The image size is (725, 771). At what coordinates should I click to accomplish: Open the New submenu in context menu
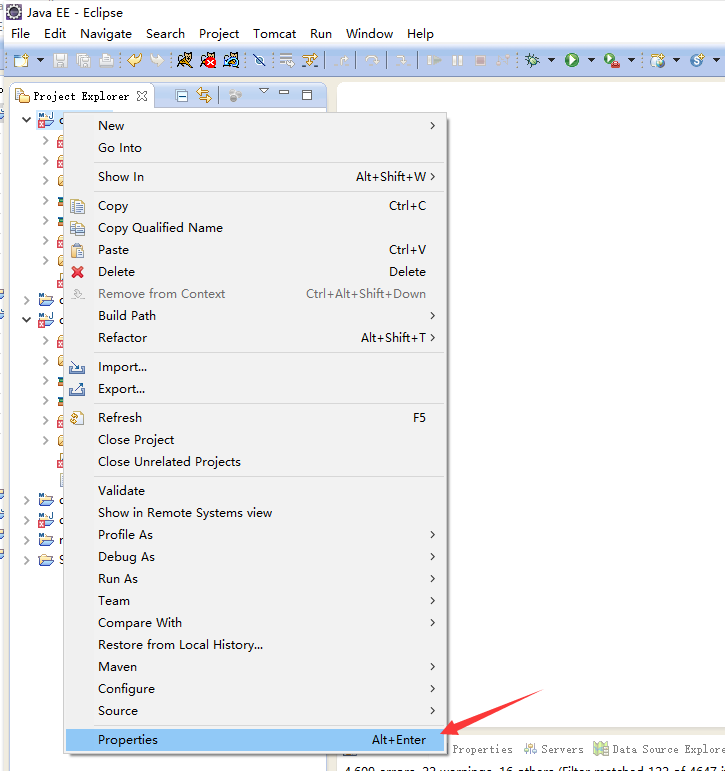255,126
